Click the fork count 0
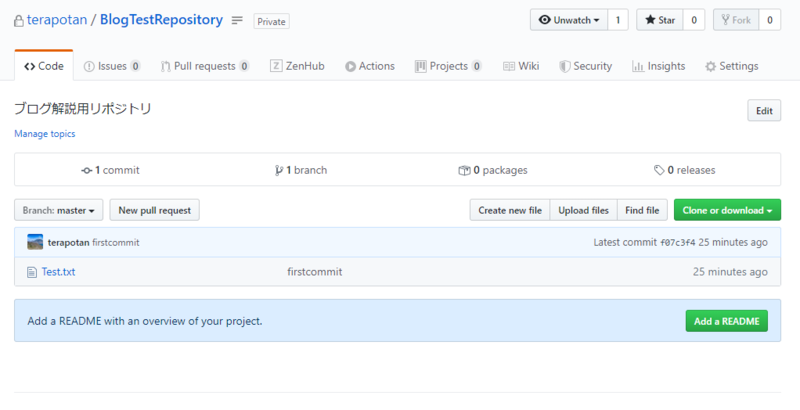Viewport: 800px width, 410px height. click(x=770, y=20)
